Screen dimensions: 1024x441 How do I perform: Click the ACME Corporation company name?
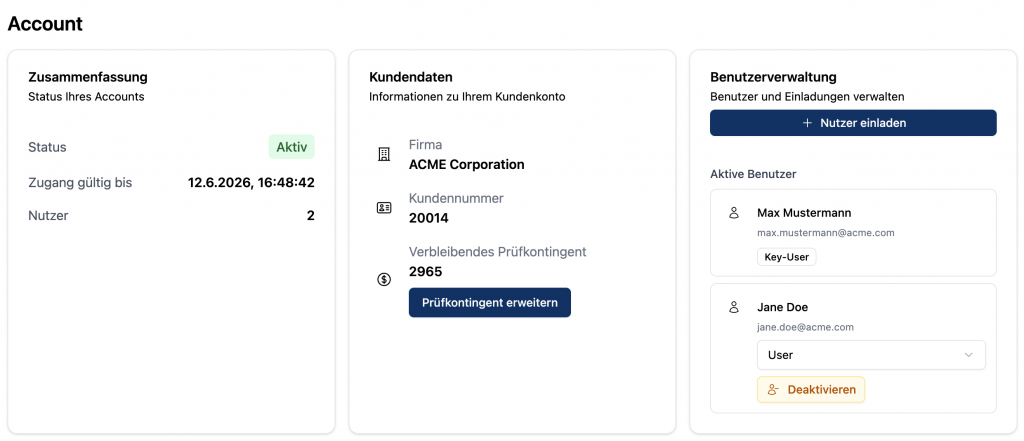466,164
